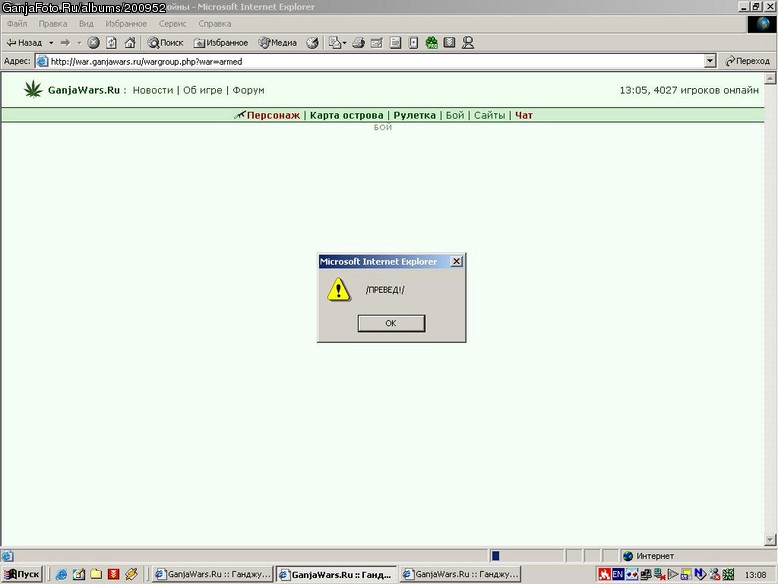The image size is (778, 584).
Task: Open the Search (Поиск) panel
Action: pyautogui.click(x=166, y=43)
